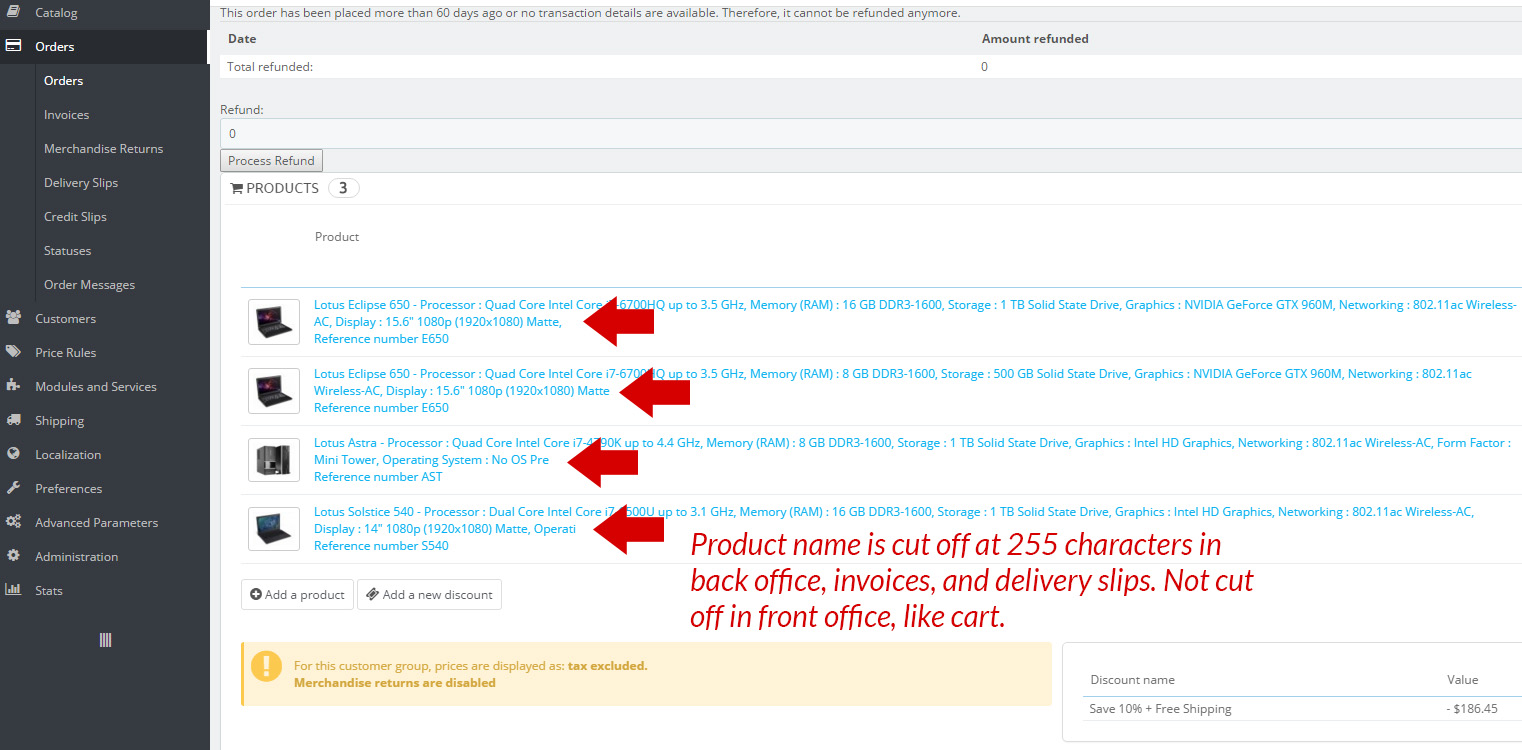Click the Orders credit-card icon in sidebar
The width and height of the screenshot is (1522, 750).
14,46
